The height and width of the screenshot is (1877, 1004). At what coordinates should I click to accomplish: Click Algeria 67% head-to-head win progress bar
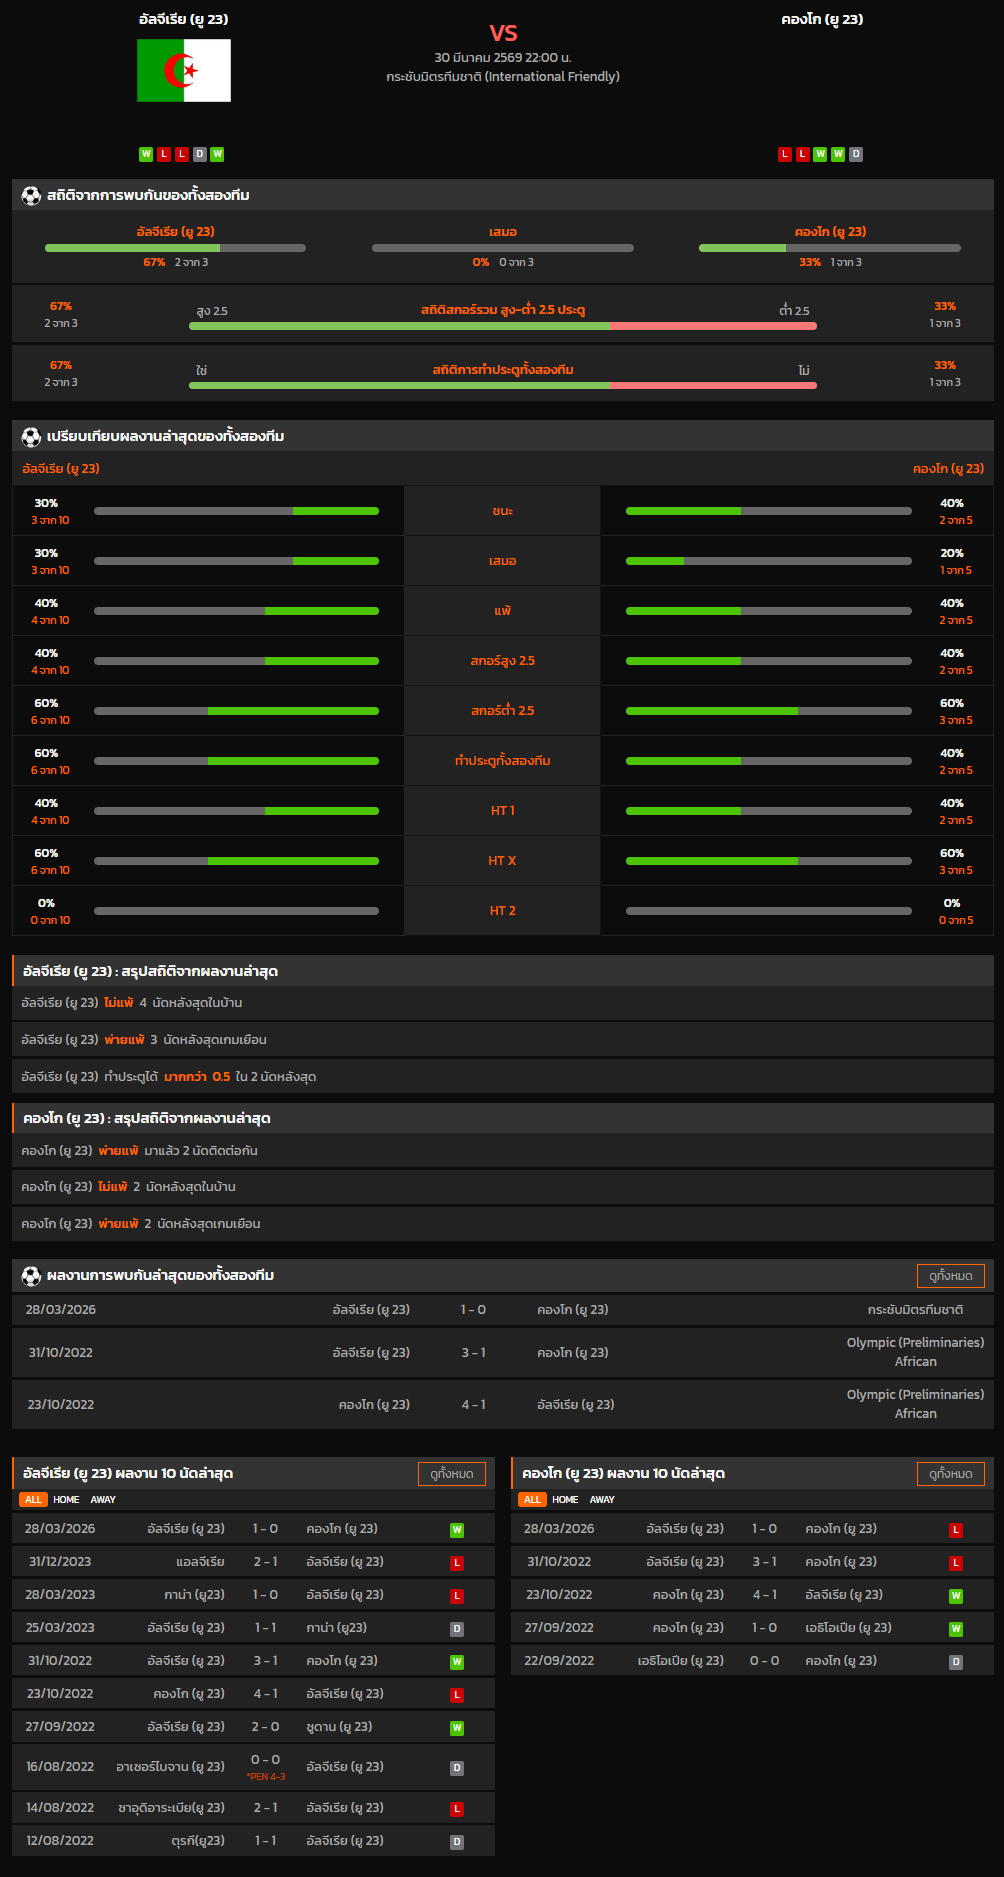pyautogui.click(x=175, y=248)
